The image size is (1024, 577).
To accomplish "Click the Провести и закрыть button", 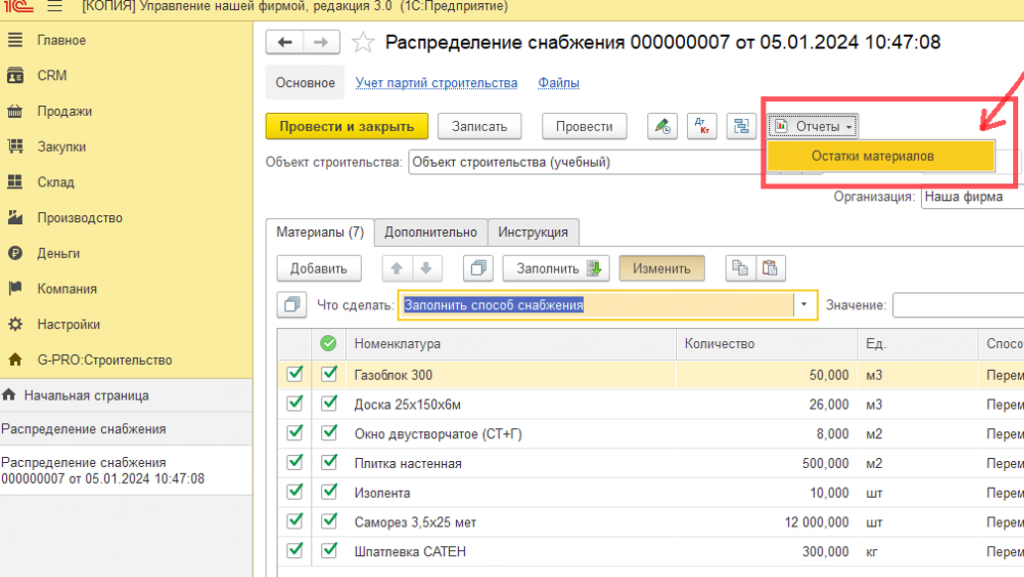I will tap(346, 126).
